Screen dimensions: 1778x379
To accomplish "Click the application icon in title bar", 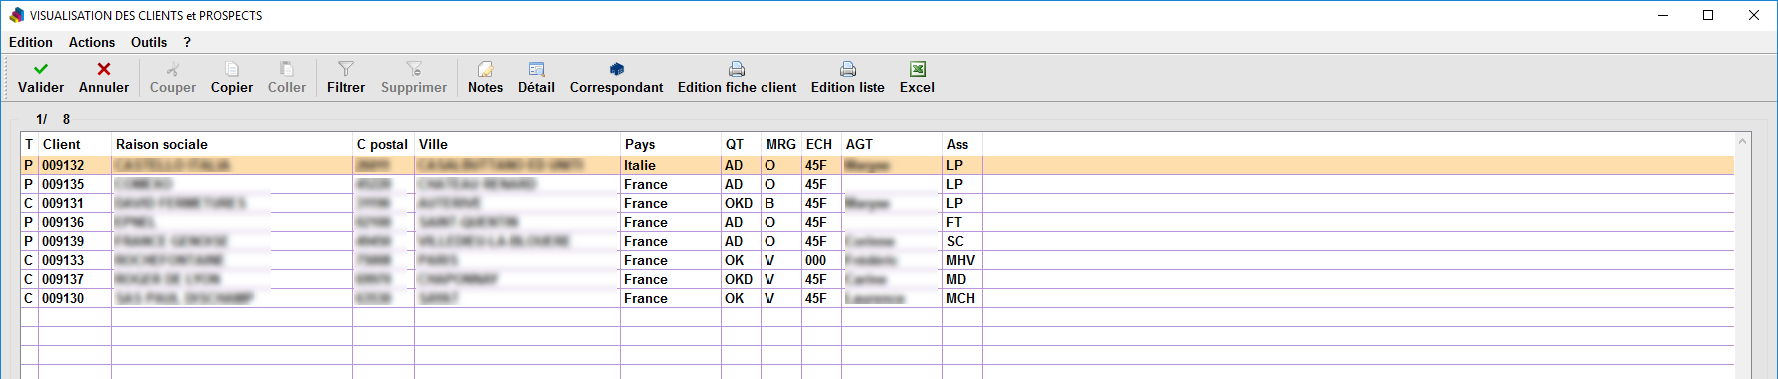I will tap(16, 15).
